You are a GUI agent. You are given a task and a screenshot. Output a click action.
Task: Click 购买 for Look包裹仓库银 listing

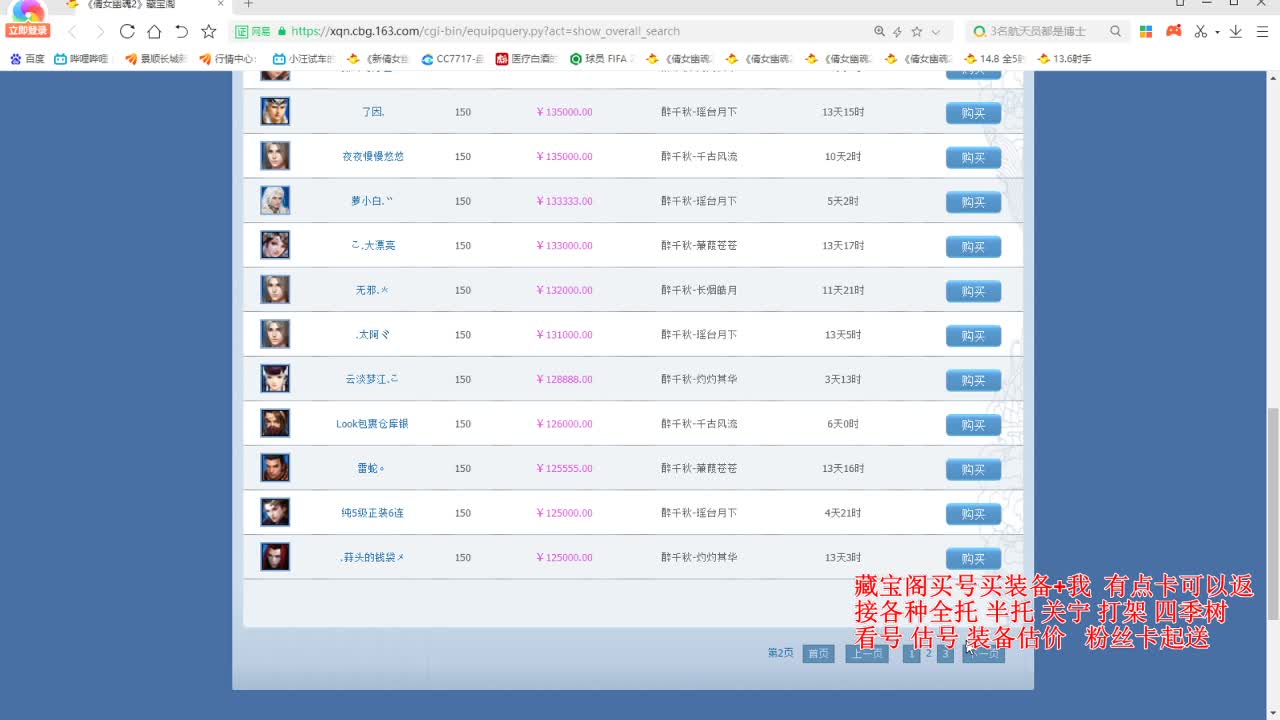(x=973, y=425)
